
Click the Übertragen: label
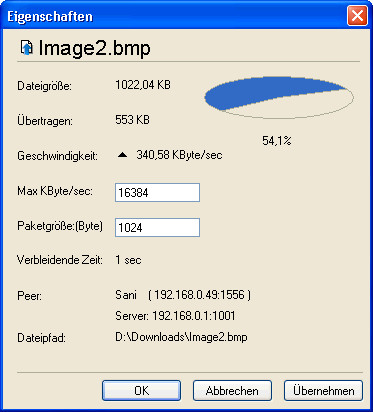point(45,121)
